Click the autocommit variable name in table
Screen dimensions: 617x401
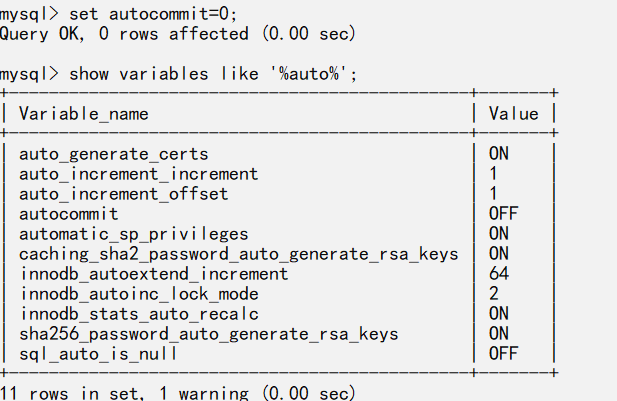(68, 214)
